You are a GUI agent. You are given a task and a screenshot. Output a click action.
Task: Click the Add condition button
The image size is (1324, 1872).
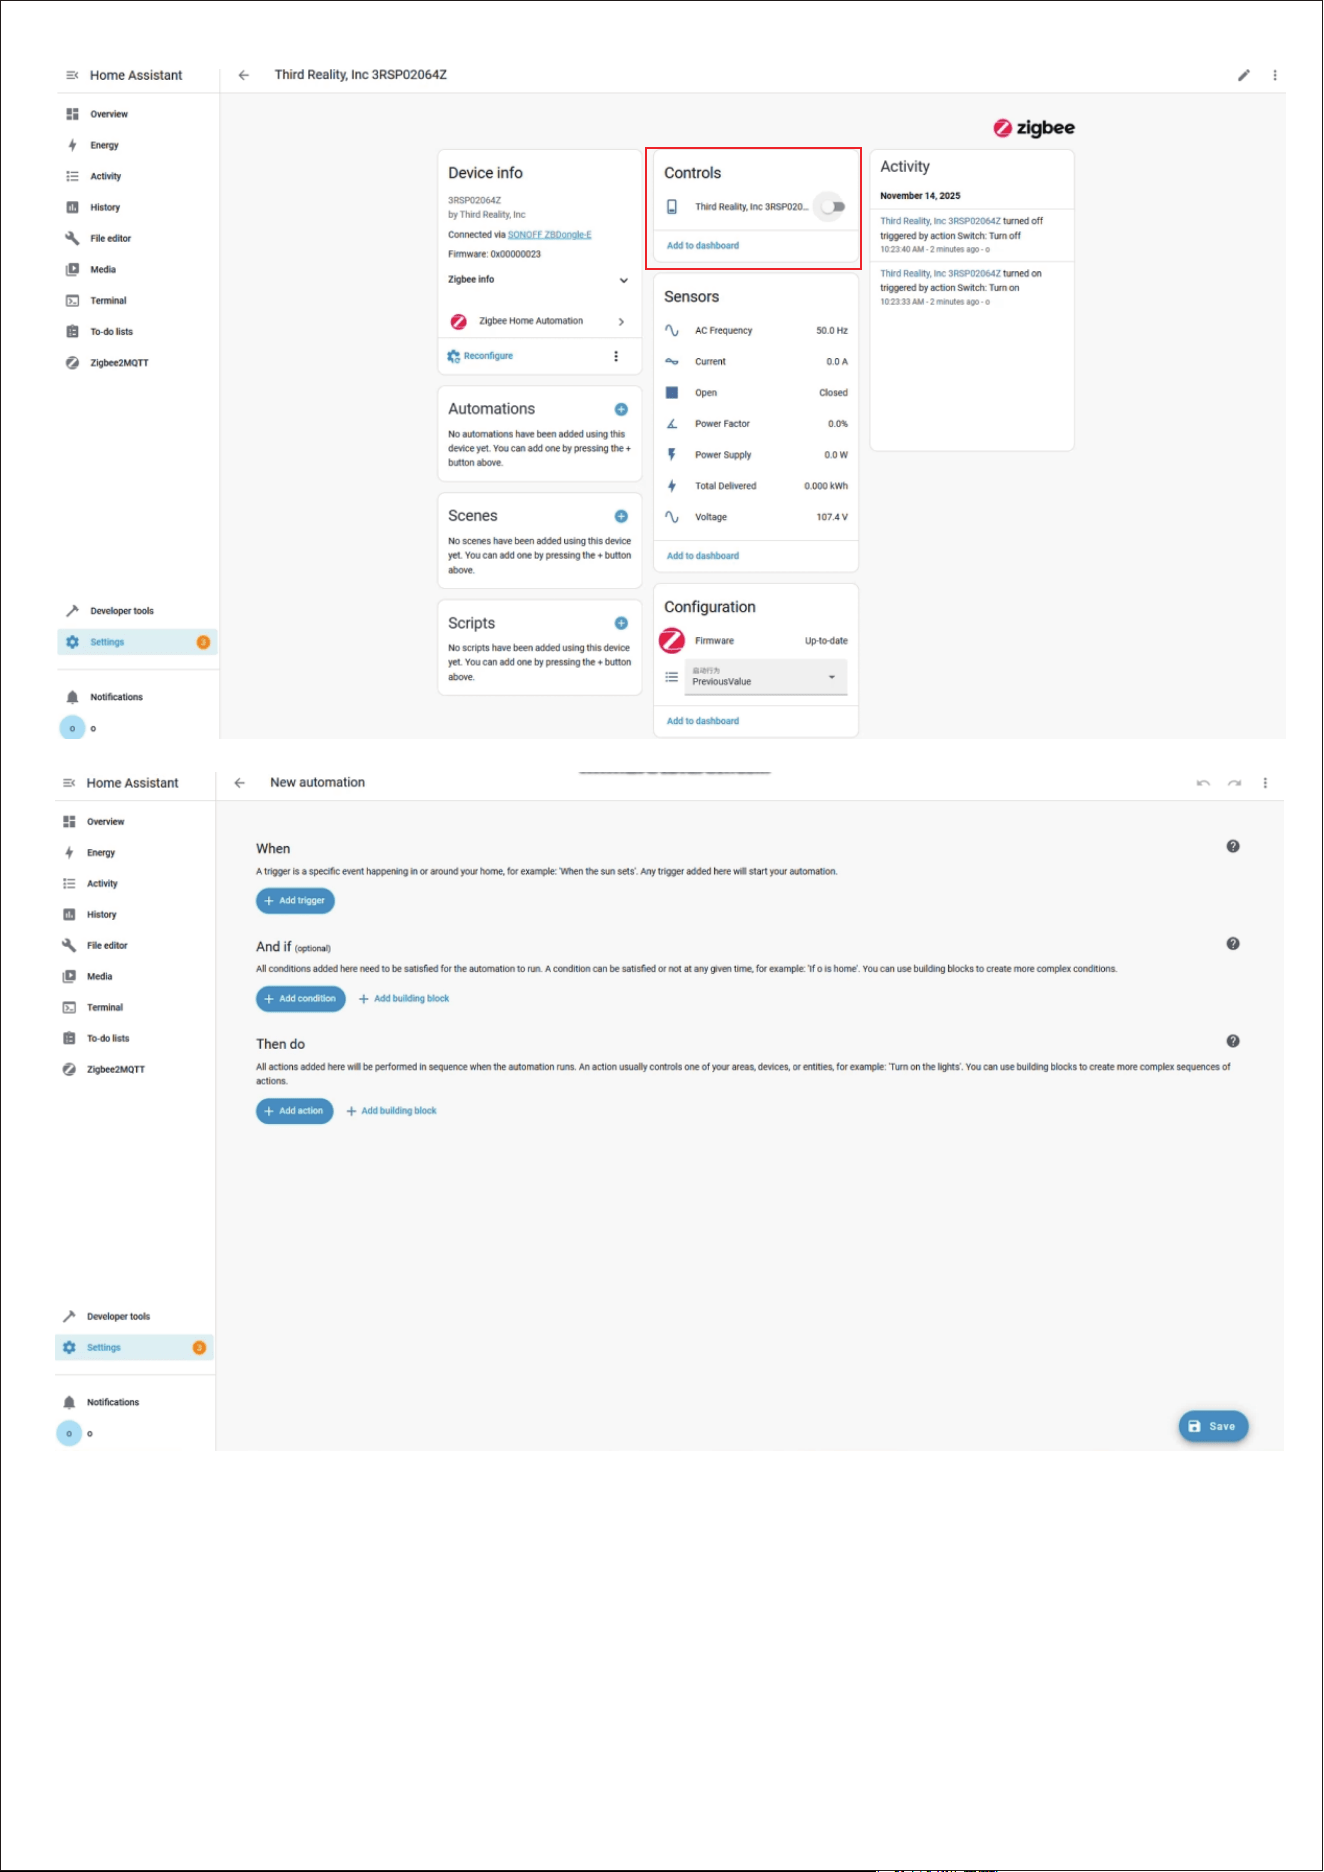(301, 999)
